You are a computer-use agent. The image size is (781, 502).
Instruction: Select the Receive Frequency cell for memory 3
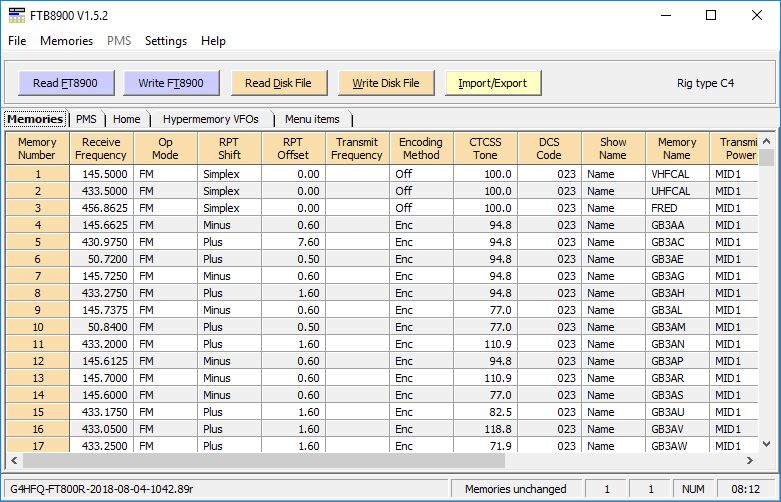tap(102, 209)
